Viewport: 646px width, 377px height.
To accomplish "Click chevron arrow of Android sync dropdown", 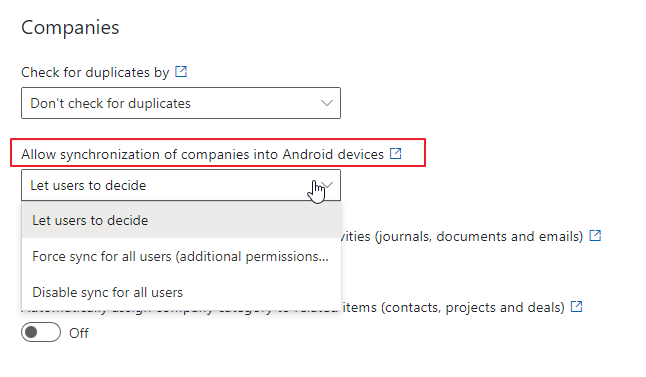I will tap(328, 185).
